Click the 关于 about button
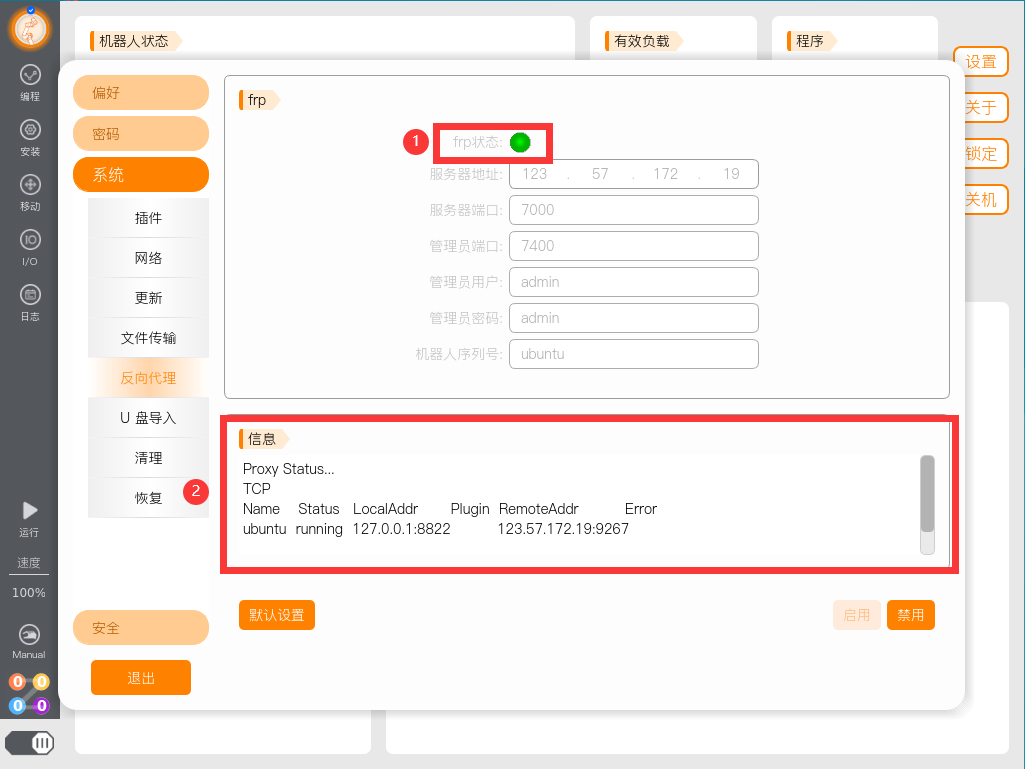The image size is (1025, 769). click(x=986, y=107)
